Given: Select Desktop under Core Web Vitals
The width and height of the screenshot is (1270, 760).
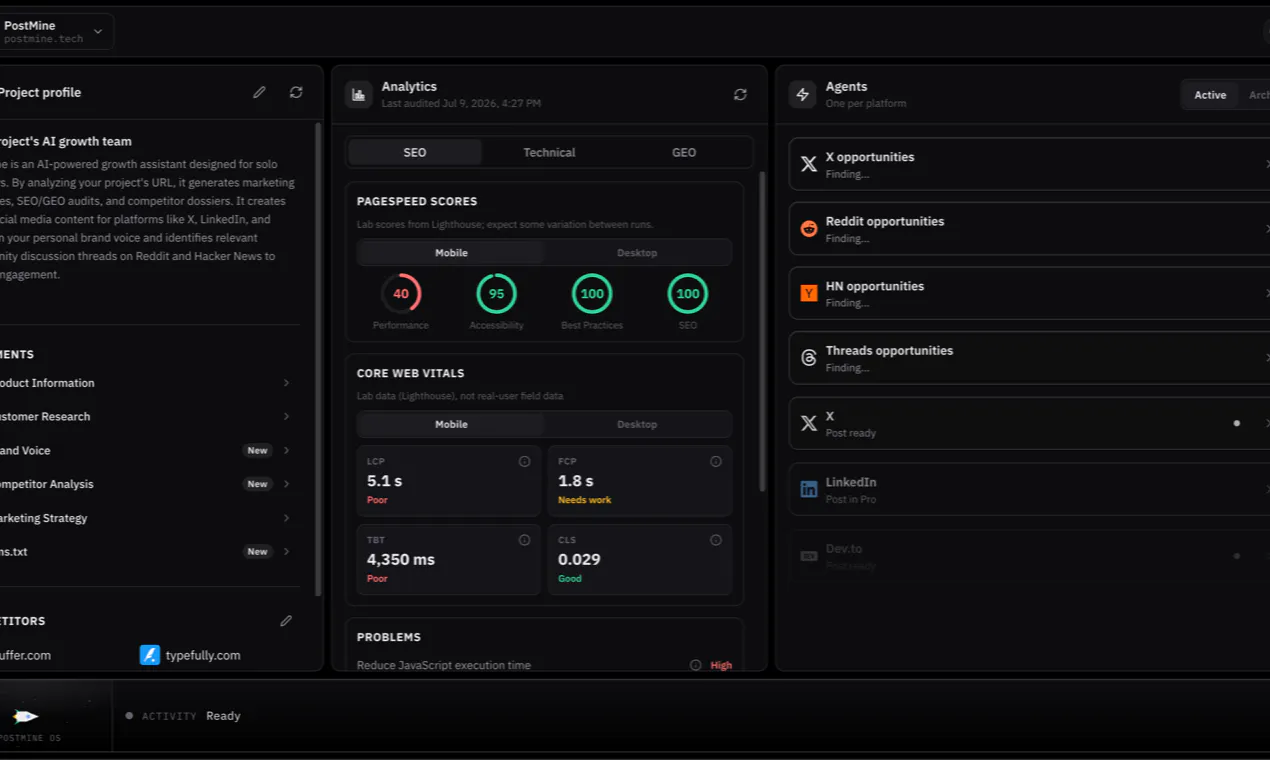Looking at the screenshot, I should click(x=637, y=424).
